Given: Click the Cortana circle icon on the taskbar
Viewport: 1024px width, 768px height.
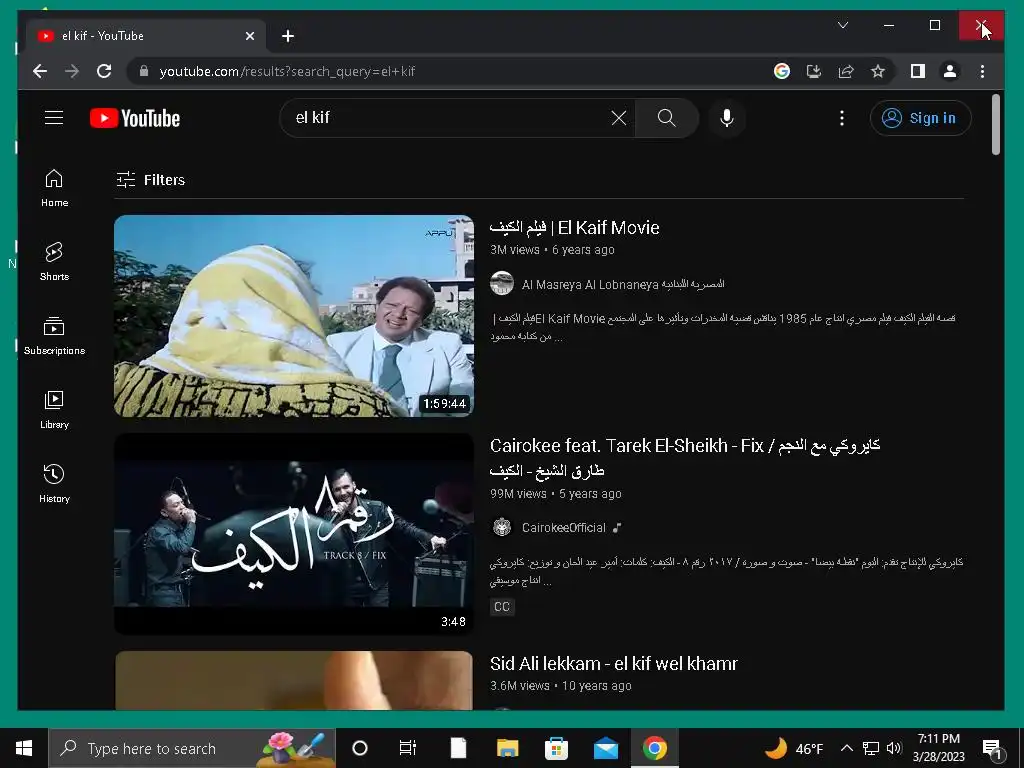Looking at the screenshot, I should (360, 748).
